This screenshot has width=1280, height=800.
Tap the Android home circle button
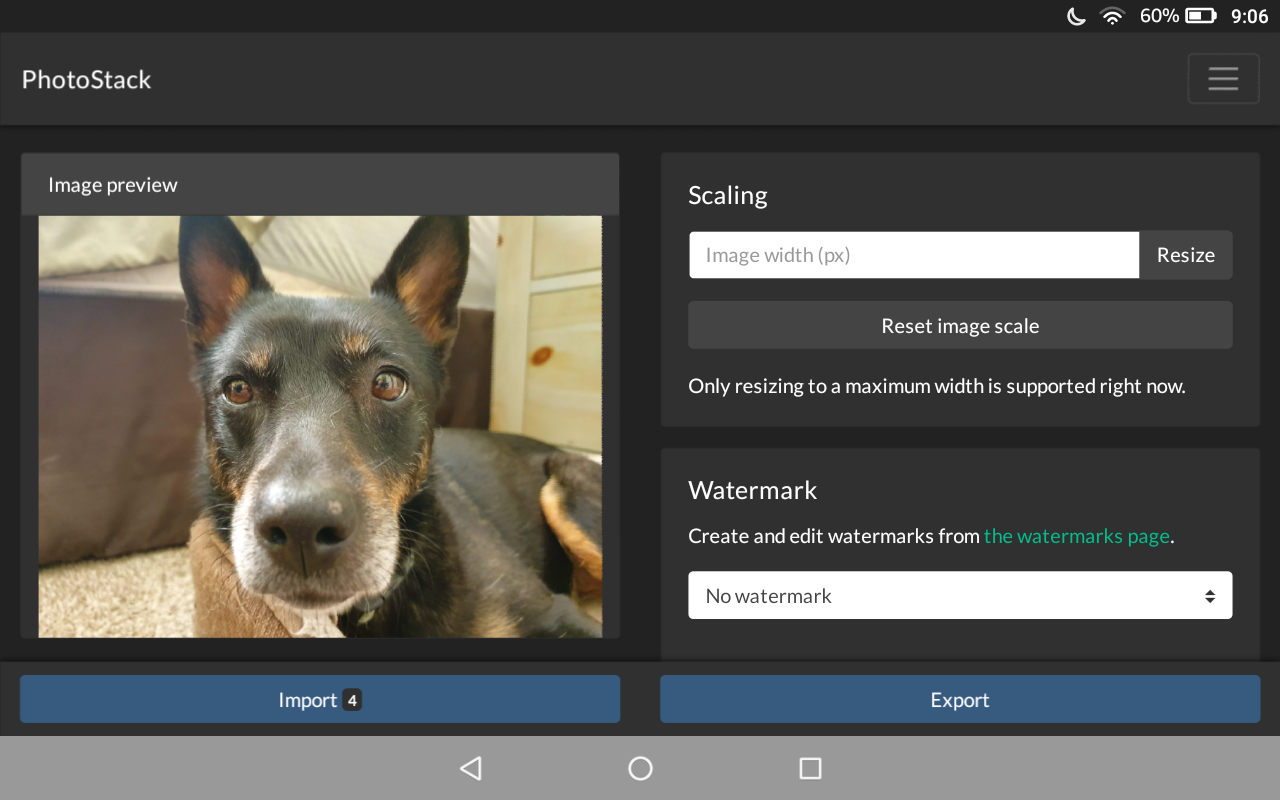click(x=640, y=768)
